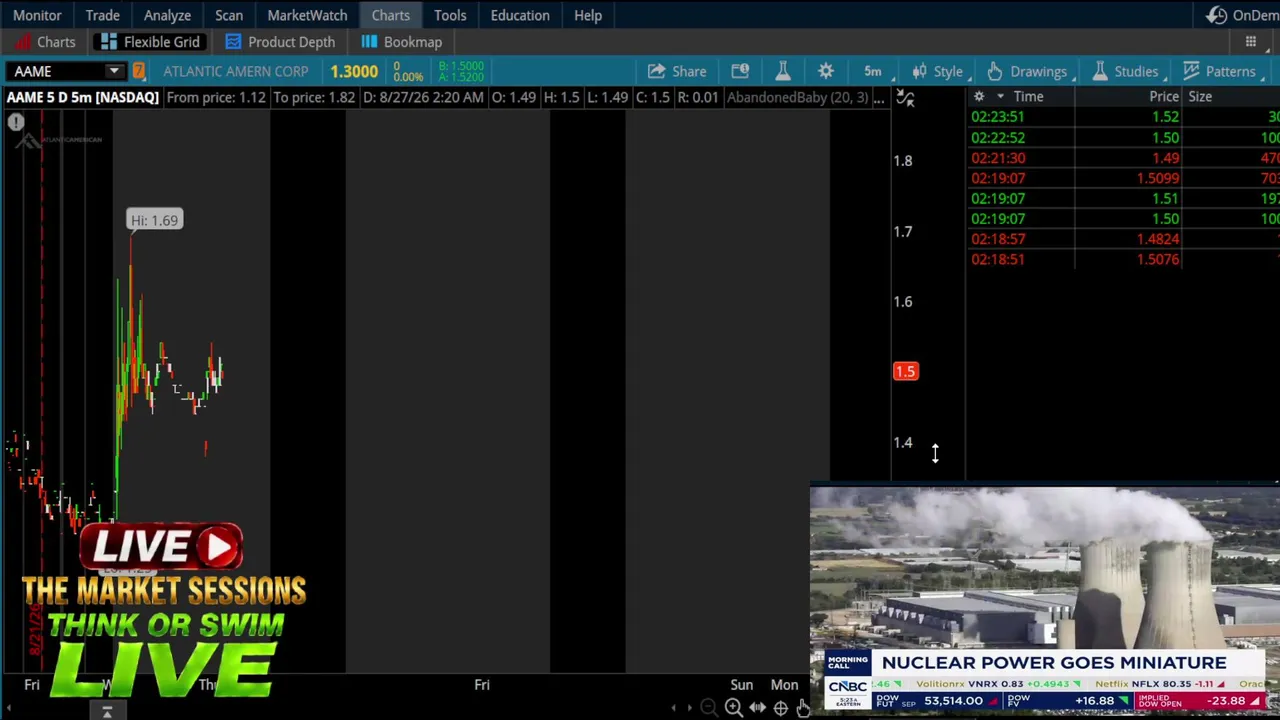Open the Product Depth subtab
The image size is (1280, 720).
(280, 42)
